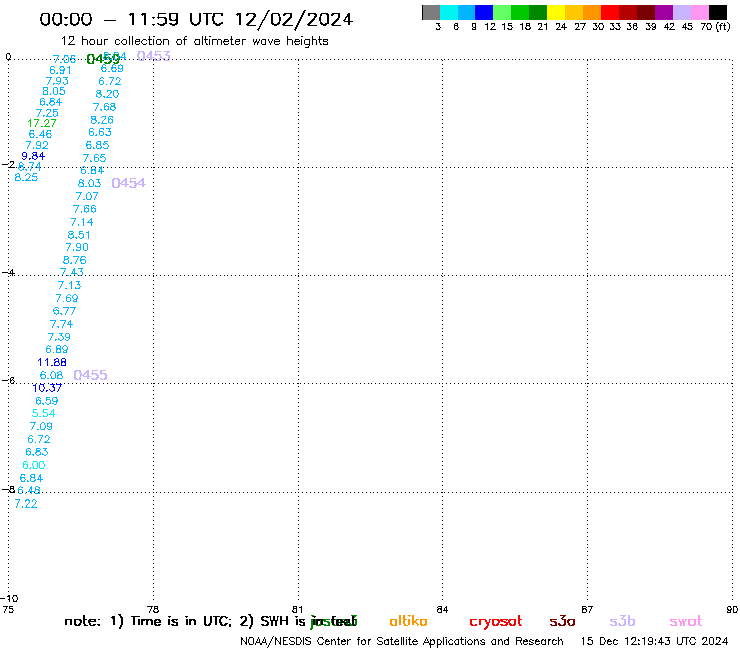This screenshot has height=650, width=740.
Task: Click the pass time label 0454
Action: pyautogui.click(x=128, y=183)
